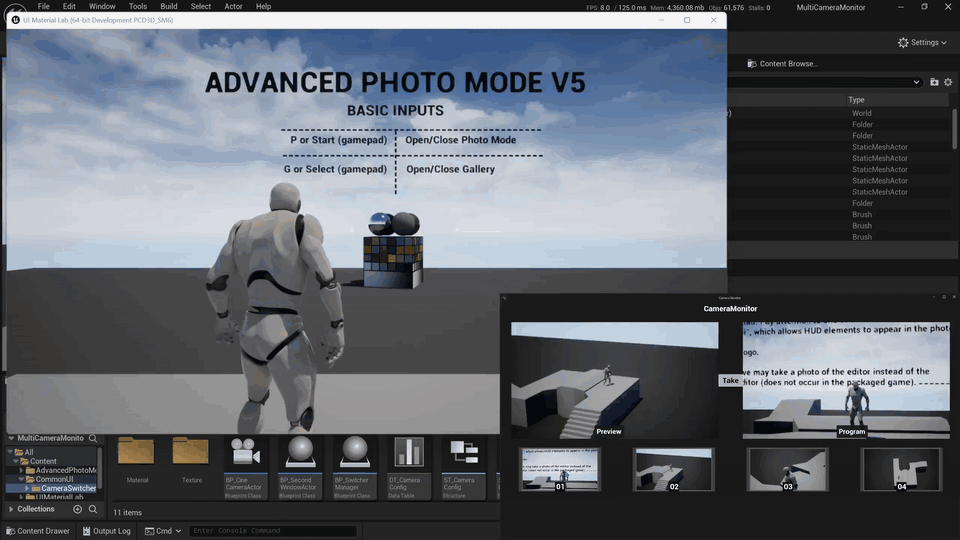Collapse the Content folder arrow
This screenshot has height=540, width=960.
point(16,461)
